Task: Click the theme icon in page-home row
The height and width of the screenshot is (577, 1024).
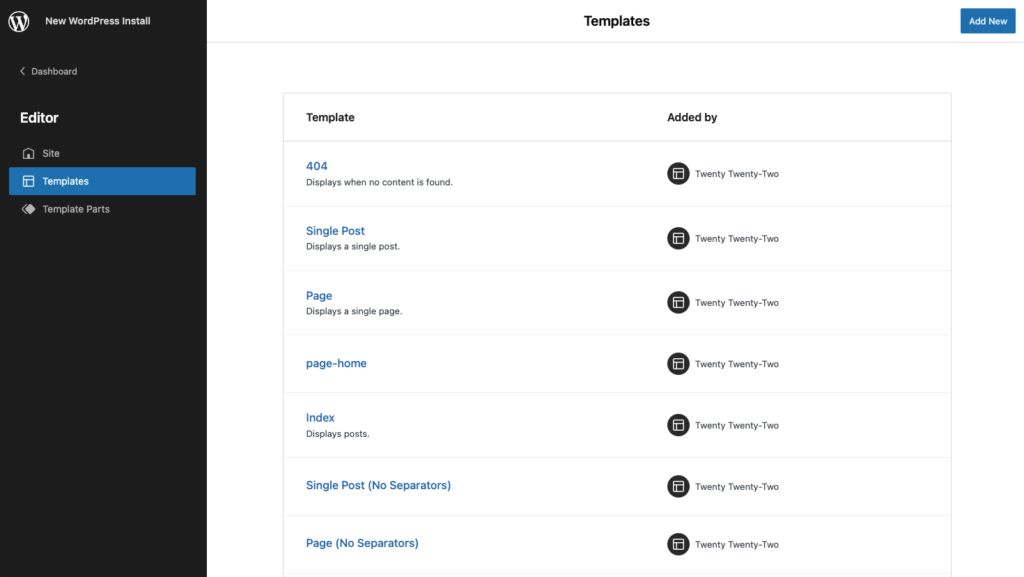Action: pyautogui.click(x=678, y=364)
